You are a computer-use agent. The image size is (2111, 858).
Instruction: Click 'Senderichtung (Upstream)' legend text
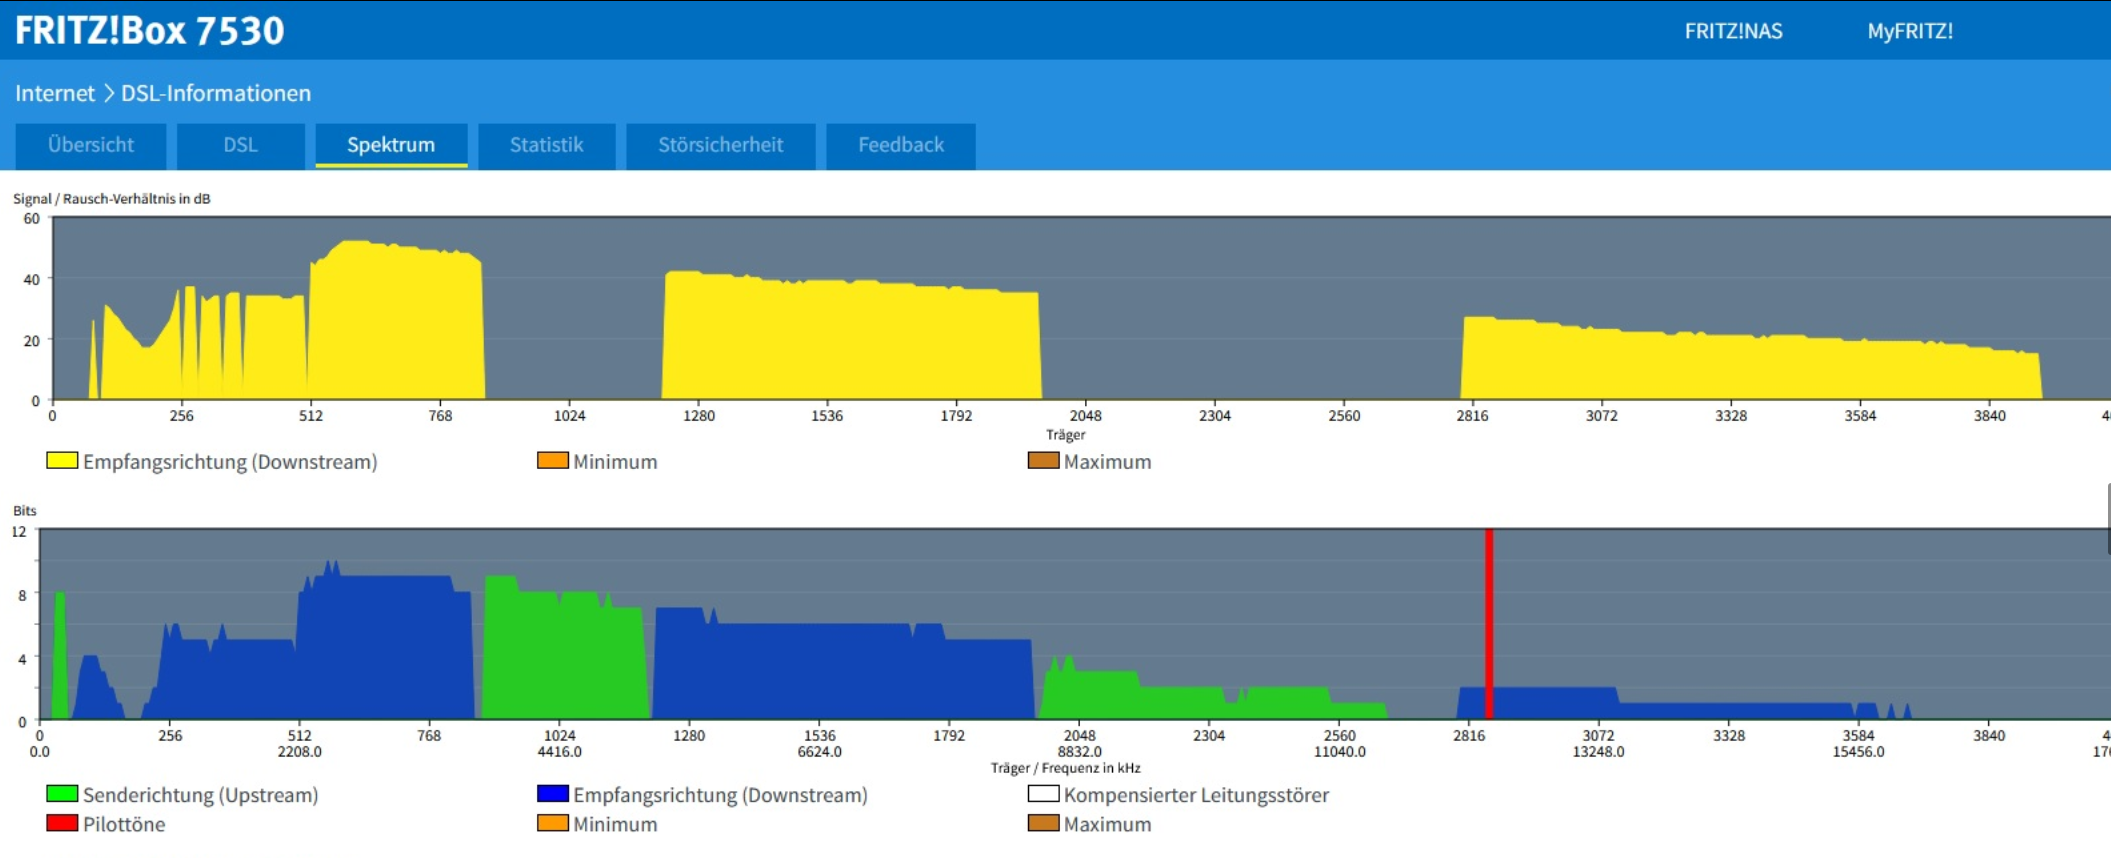click(201, 795)
